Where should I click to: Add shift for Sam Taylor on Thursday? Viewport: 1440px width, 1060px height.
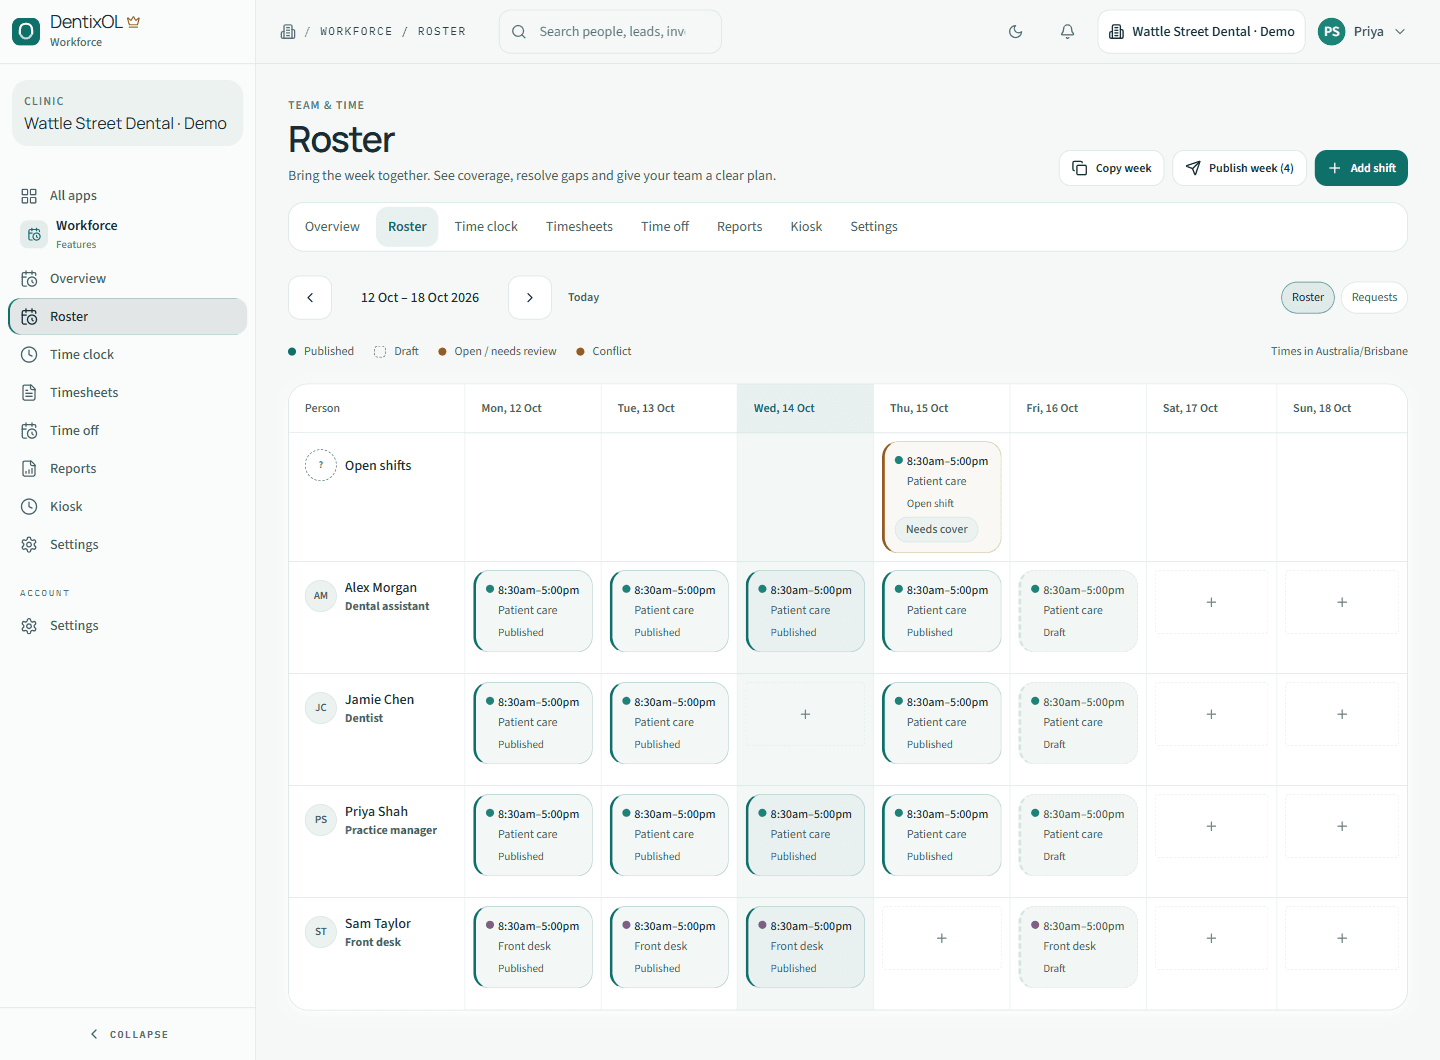[941, 938]
